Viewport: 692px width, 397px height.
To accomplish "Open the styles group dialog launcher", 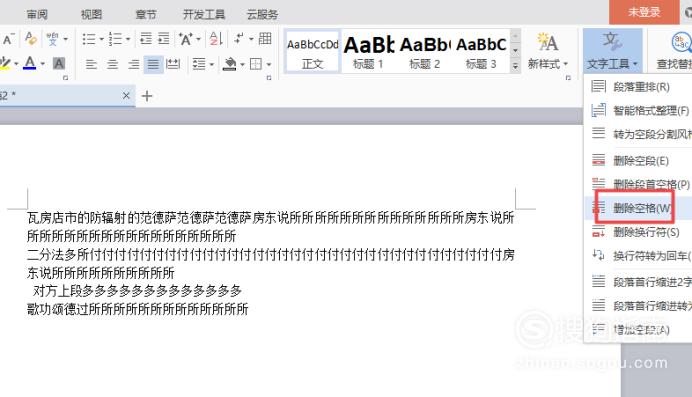I will (x=568, y=78).
